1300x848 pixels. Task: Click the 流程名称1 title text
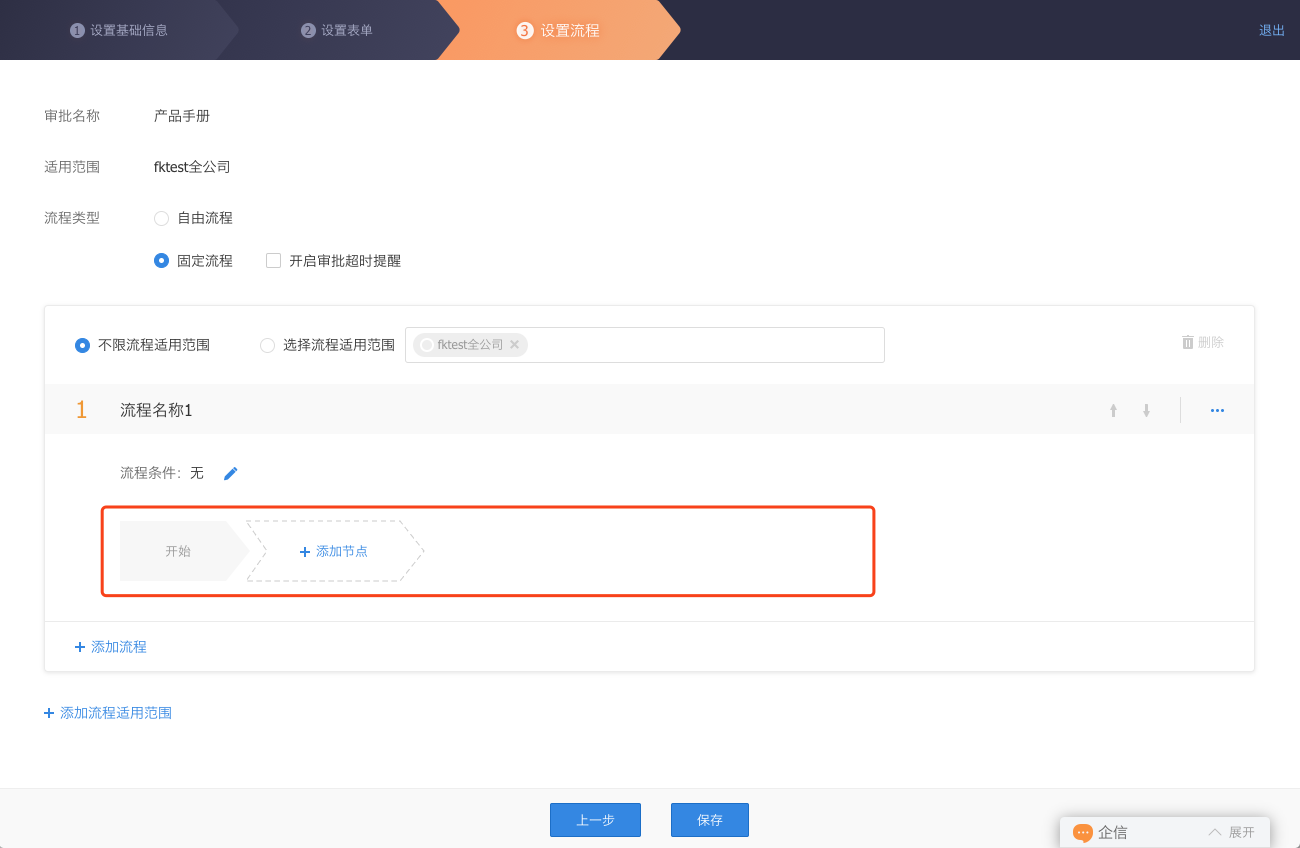[156, 410]
